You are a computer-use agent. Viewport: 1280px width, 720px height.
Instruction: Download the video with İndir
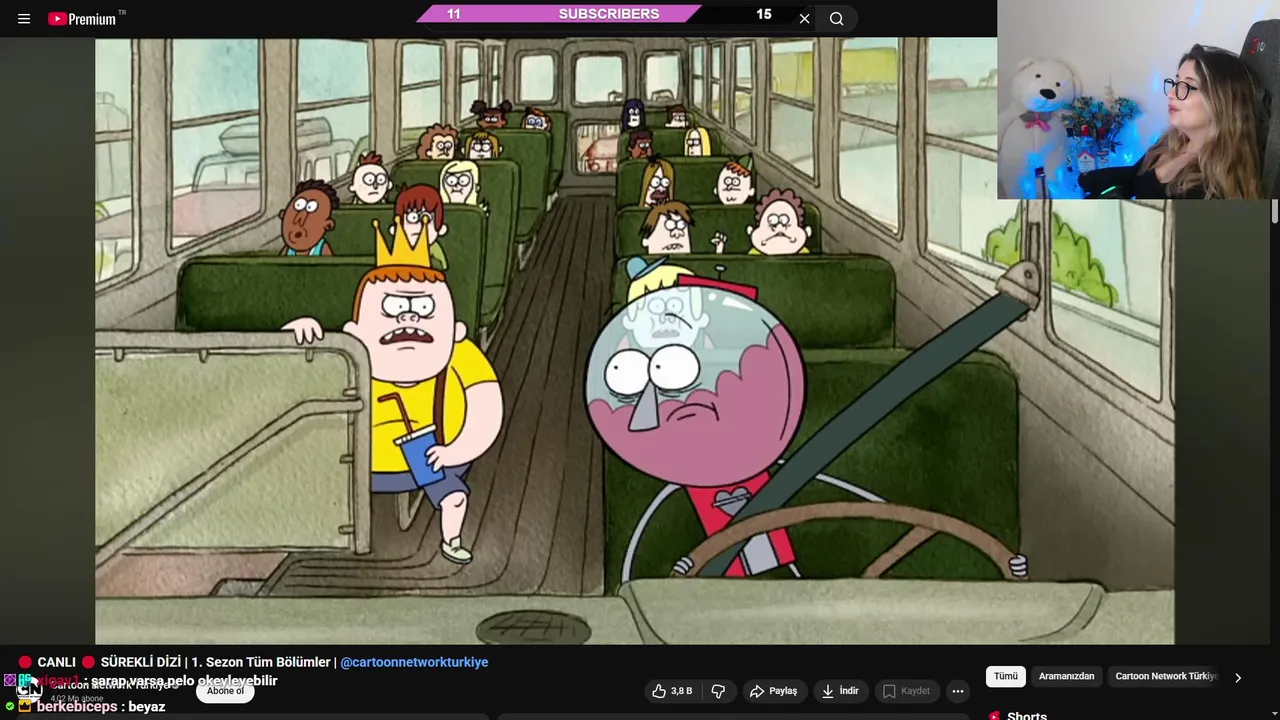point(840,691)
